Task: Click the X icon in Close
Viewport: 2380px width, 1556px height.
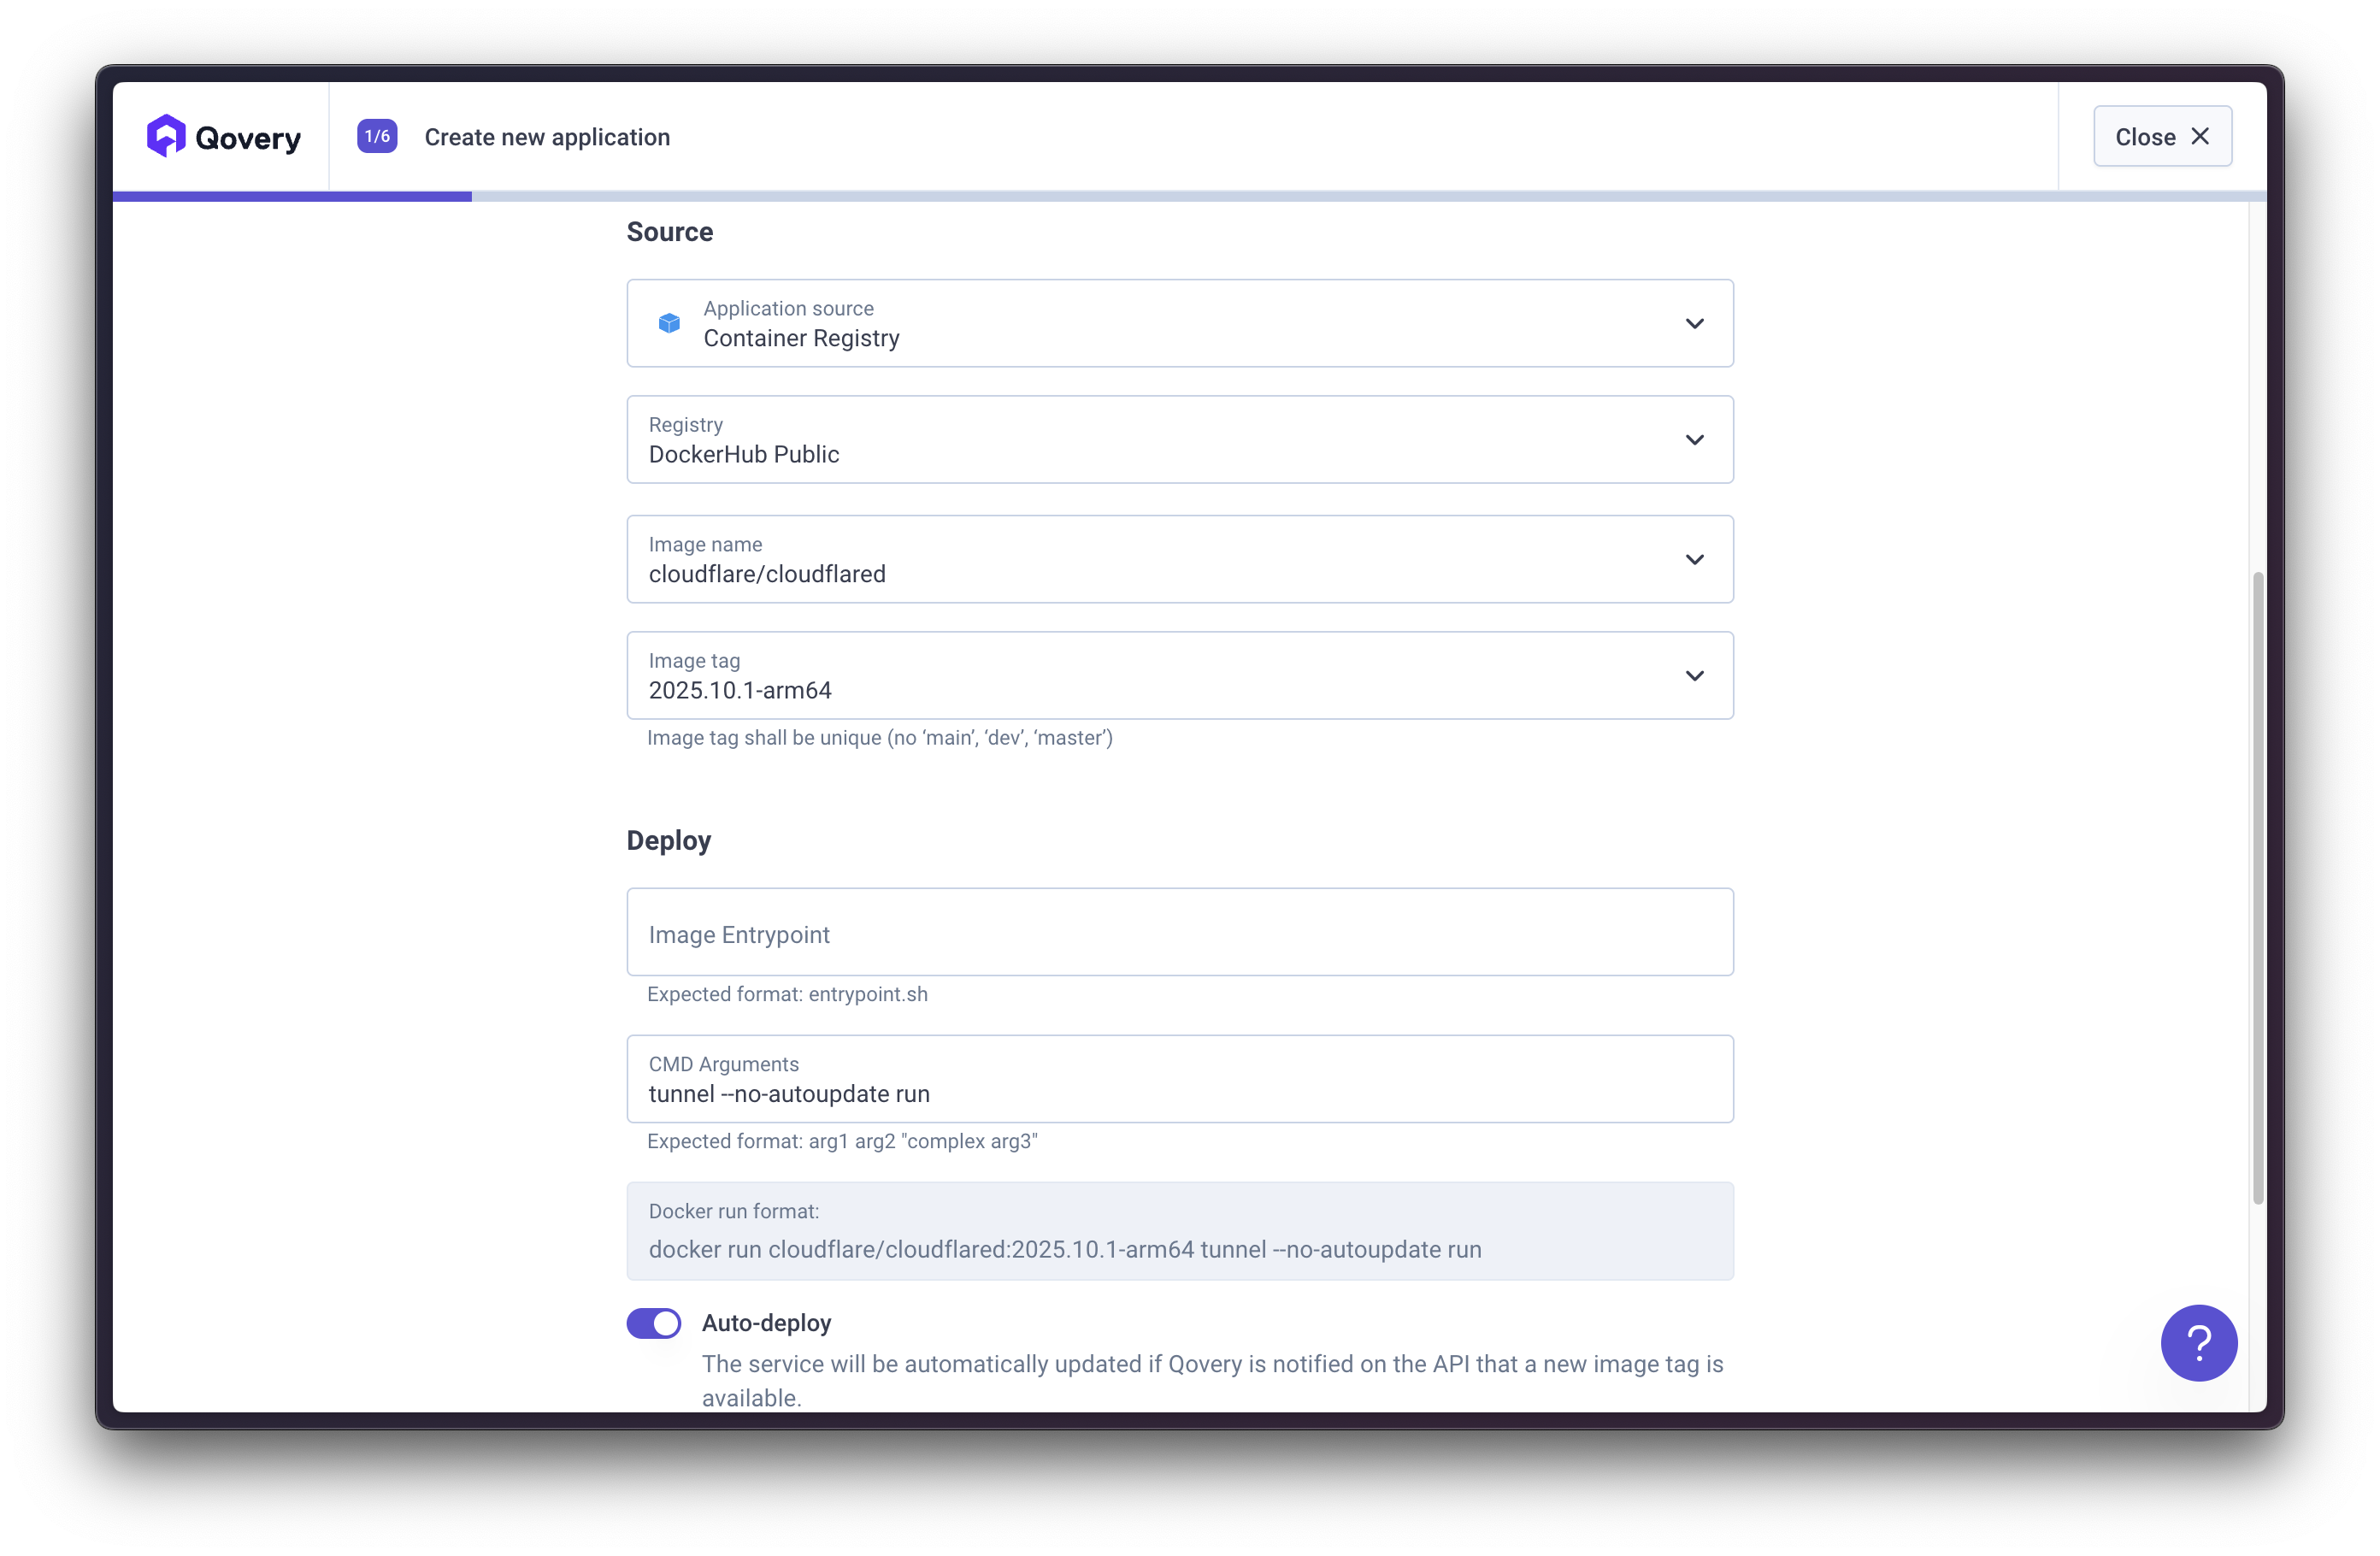Action: (2200, 136)
